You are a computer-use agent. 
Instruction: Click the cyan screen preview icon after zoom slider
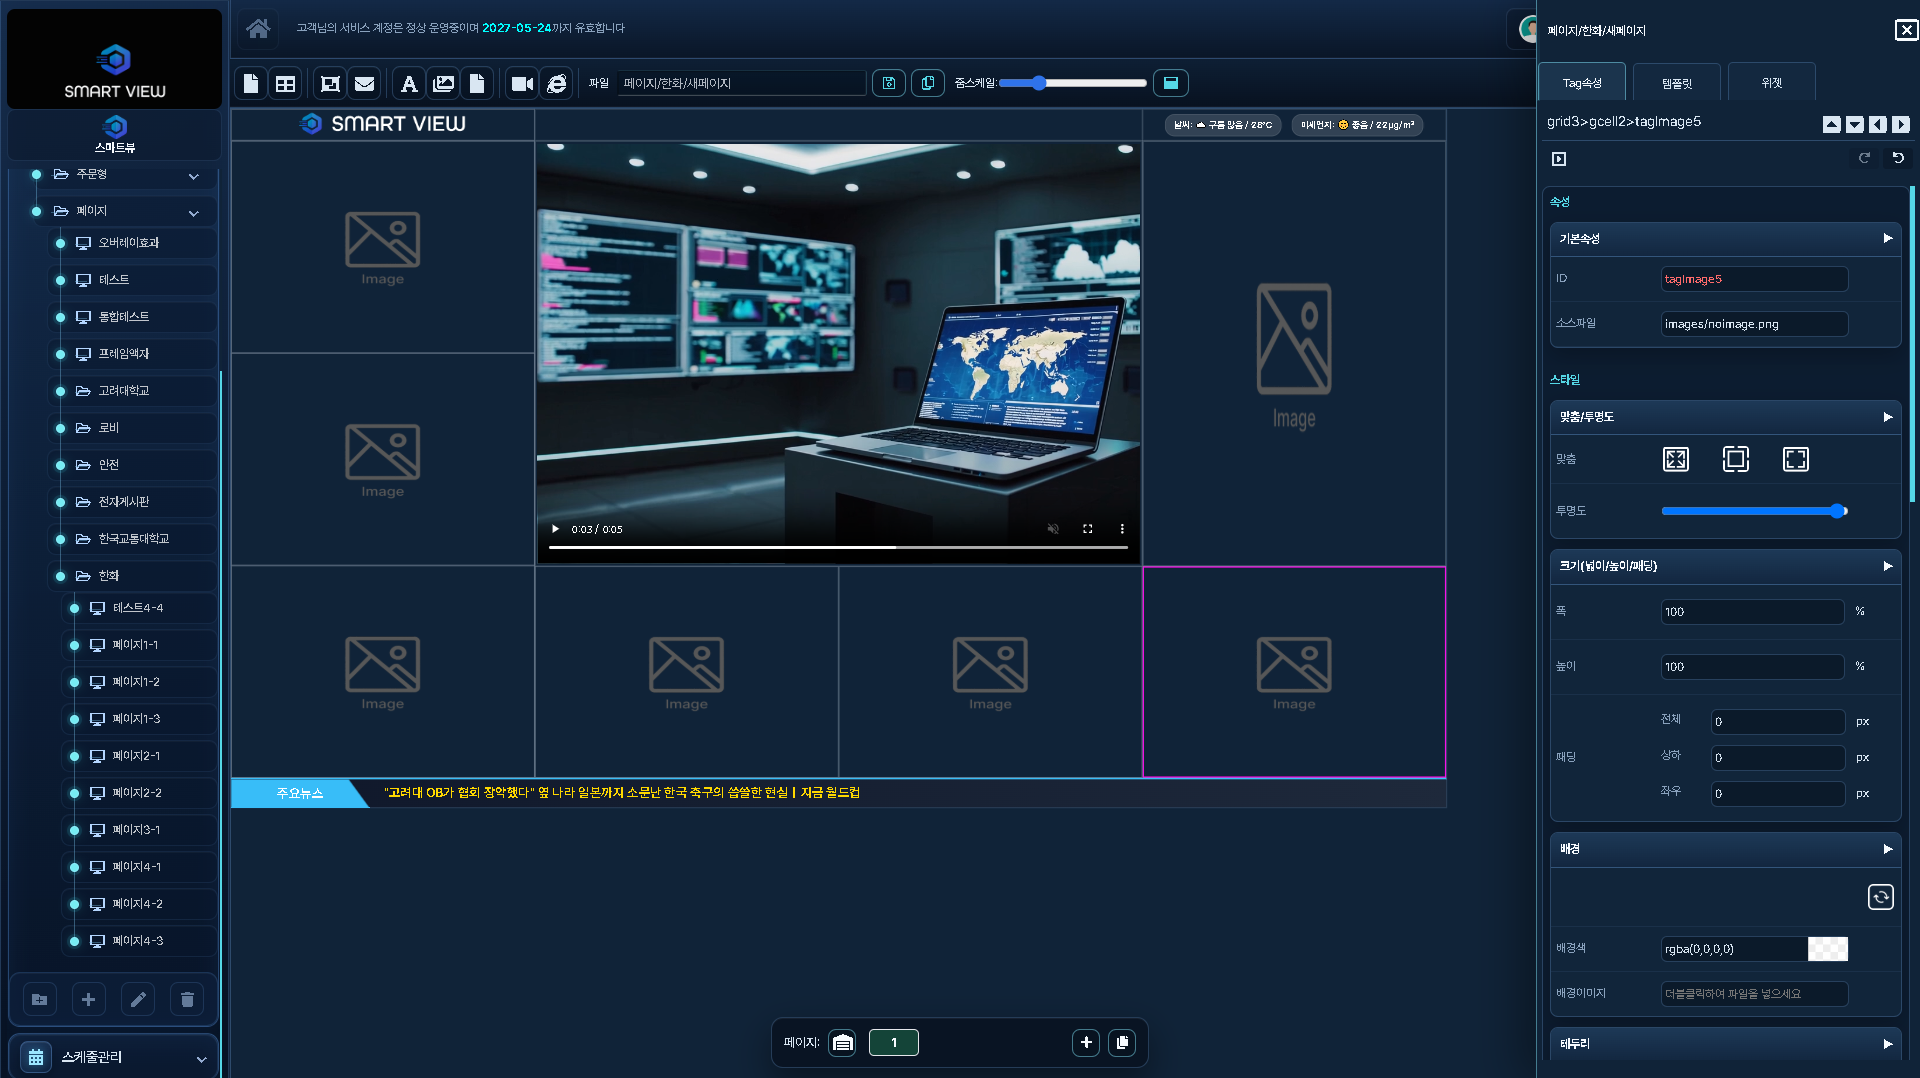[1171, 83]
